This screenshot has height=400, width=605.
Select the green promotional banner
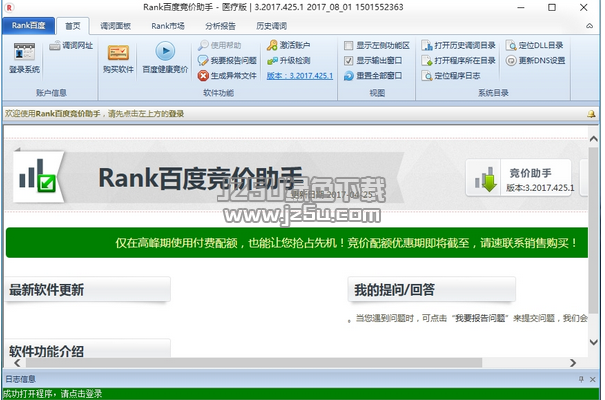click(297, 243)
